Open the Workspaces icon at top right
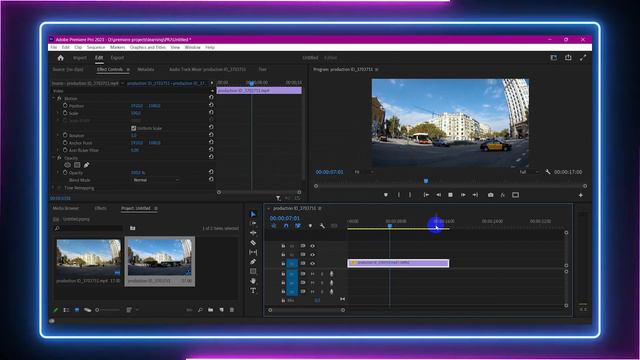This screenshot has height=360, width=640. click(x=553, y=58)
